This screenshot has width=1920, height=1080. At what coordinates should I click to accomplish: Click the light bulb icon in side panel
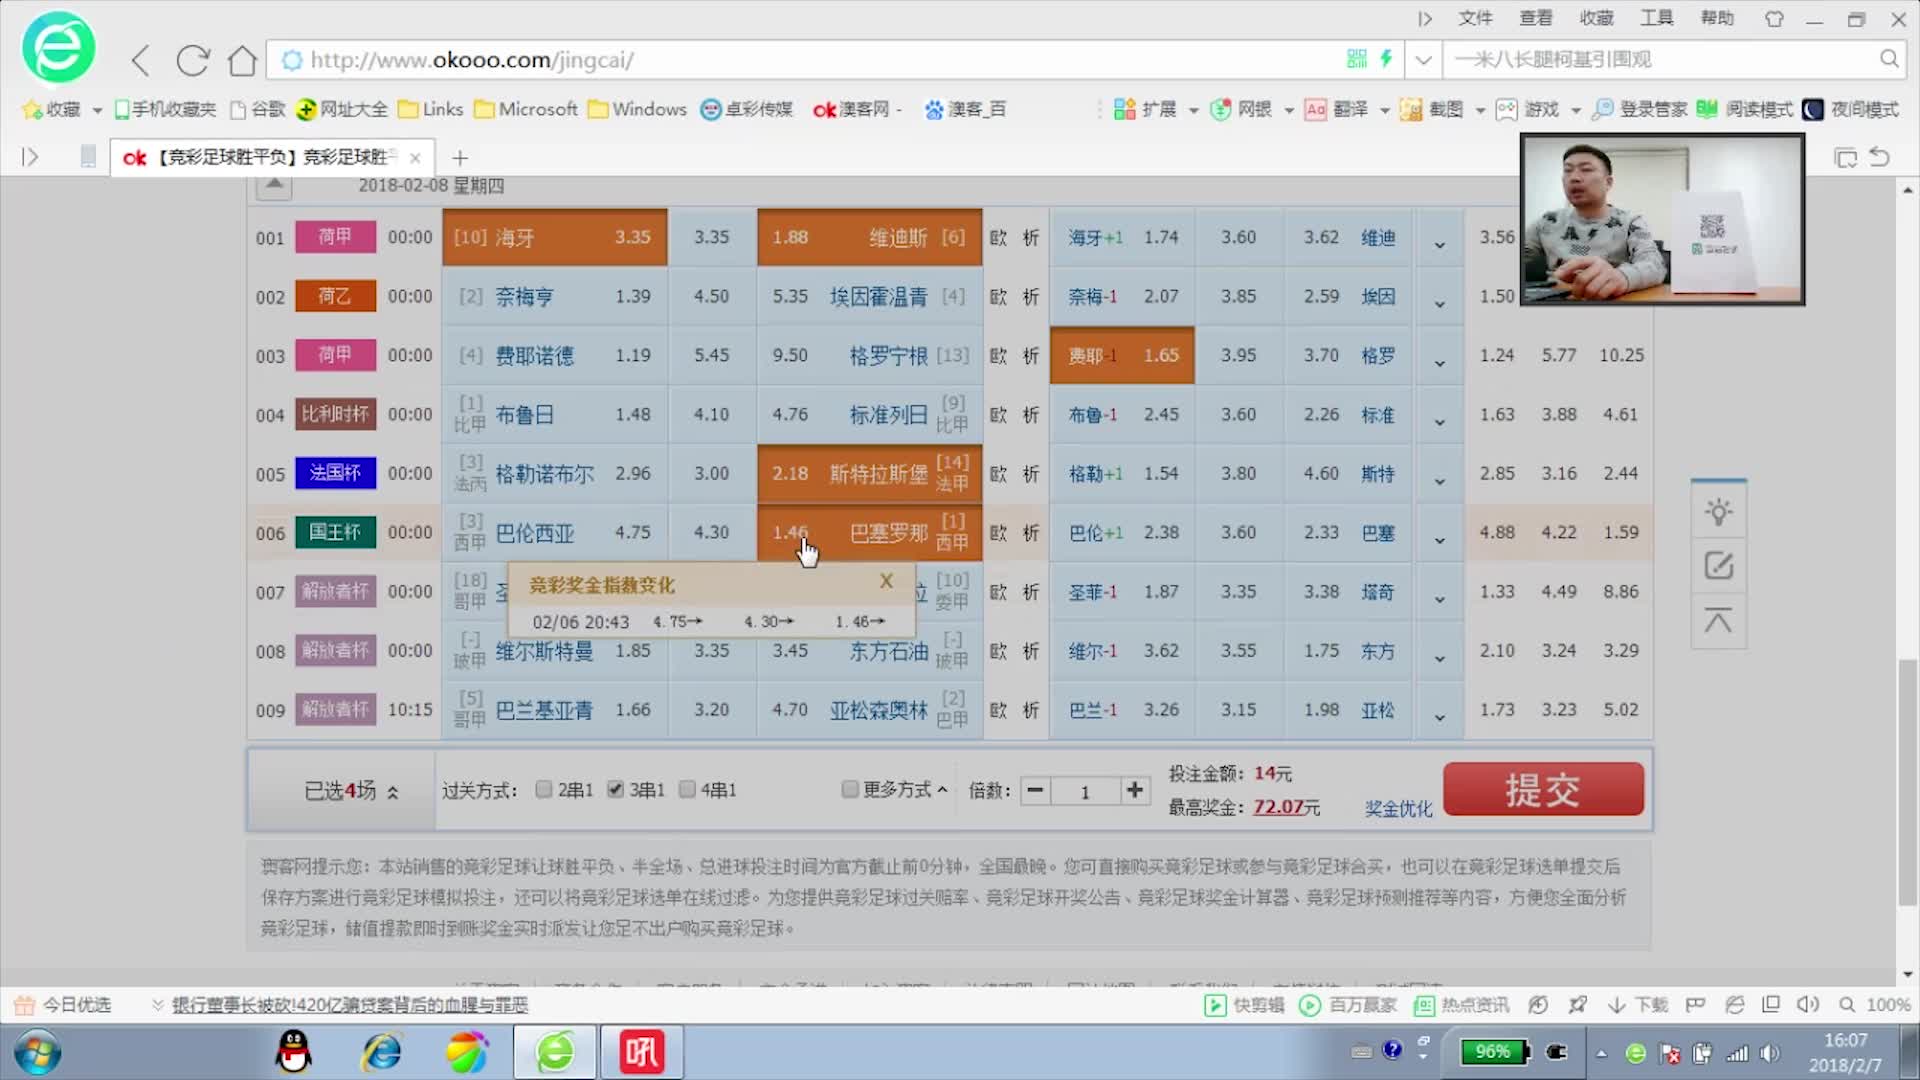click(1718, 512)
